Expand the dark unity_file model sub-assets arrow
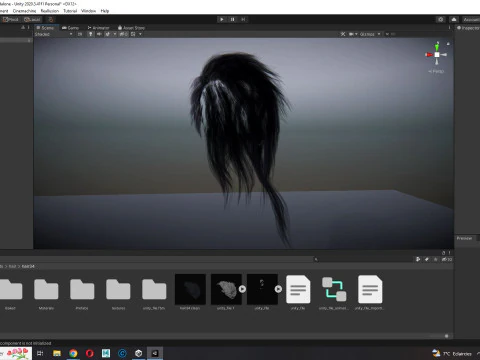Screen dimensions: 480x360 click(278, 289)
